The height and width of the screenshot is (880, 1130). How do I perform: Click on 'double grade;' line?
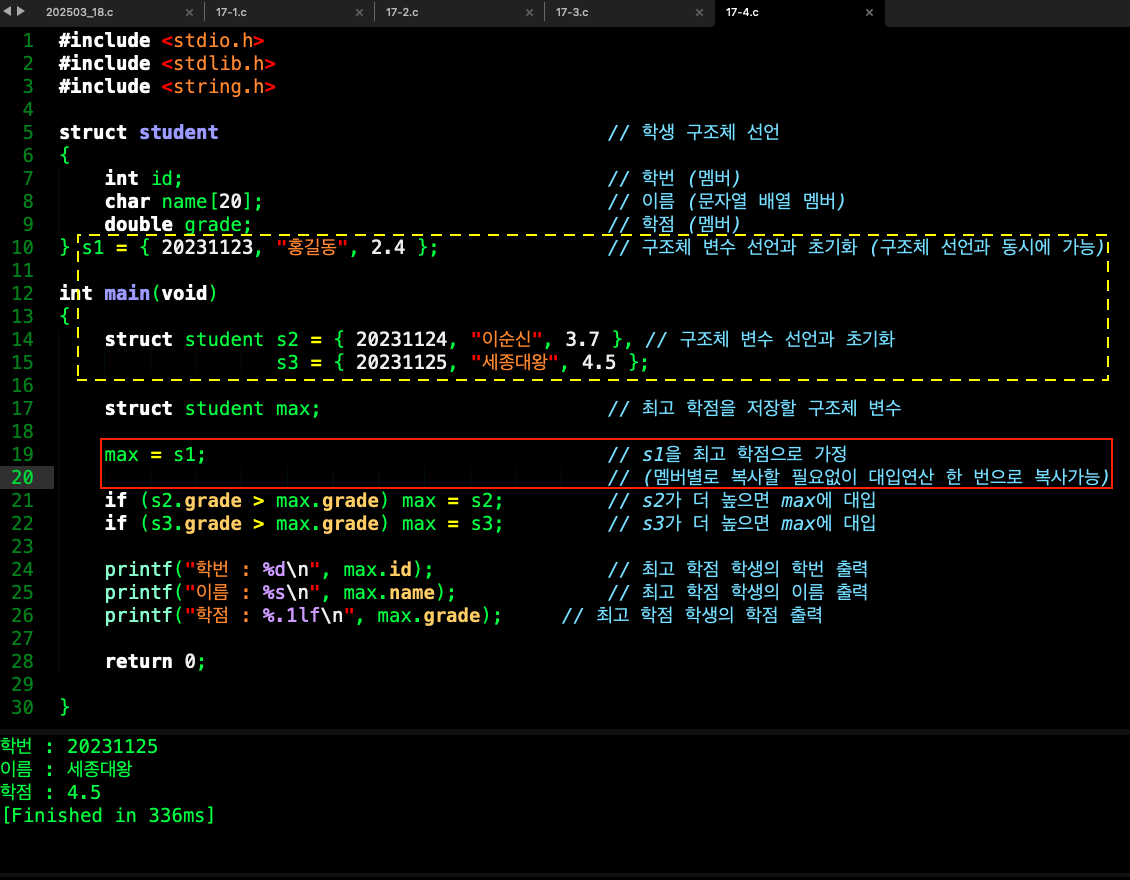point(178,224)
